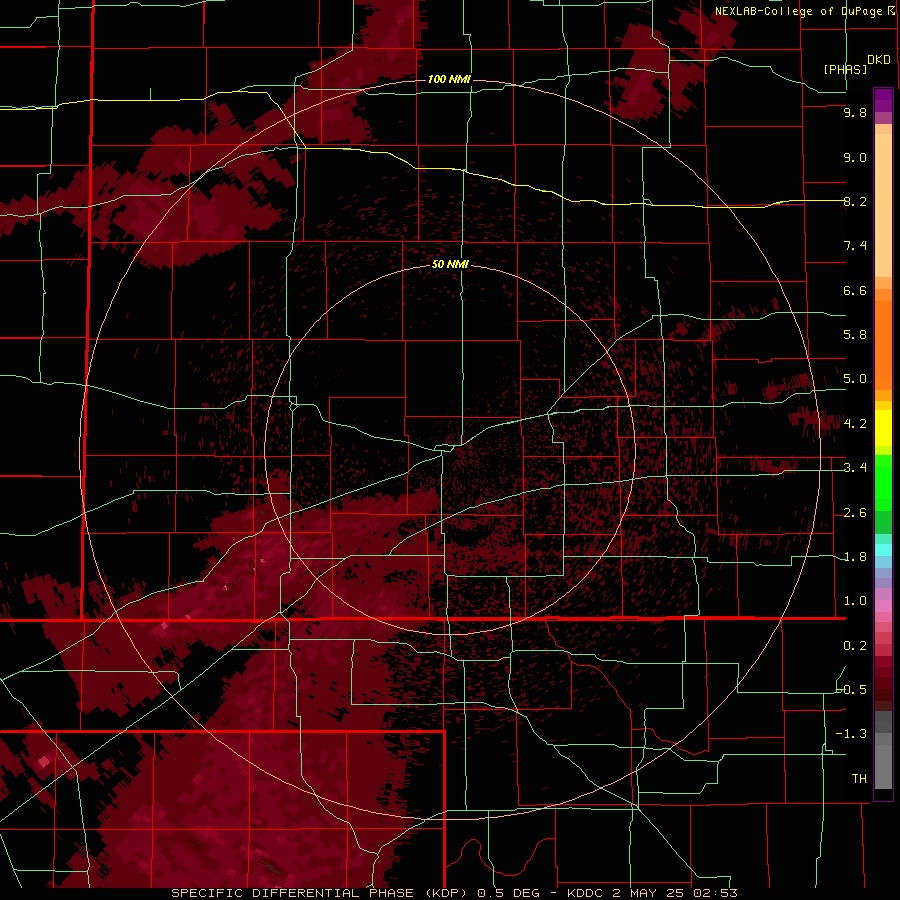The height and width of the screenshot is (900, 900).
Task: Select the 5.8 value on the scale
Action: pos(855,335)
